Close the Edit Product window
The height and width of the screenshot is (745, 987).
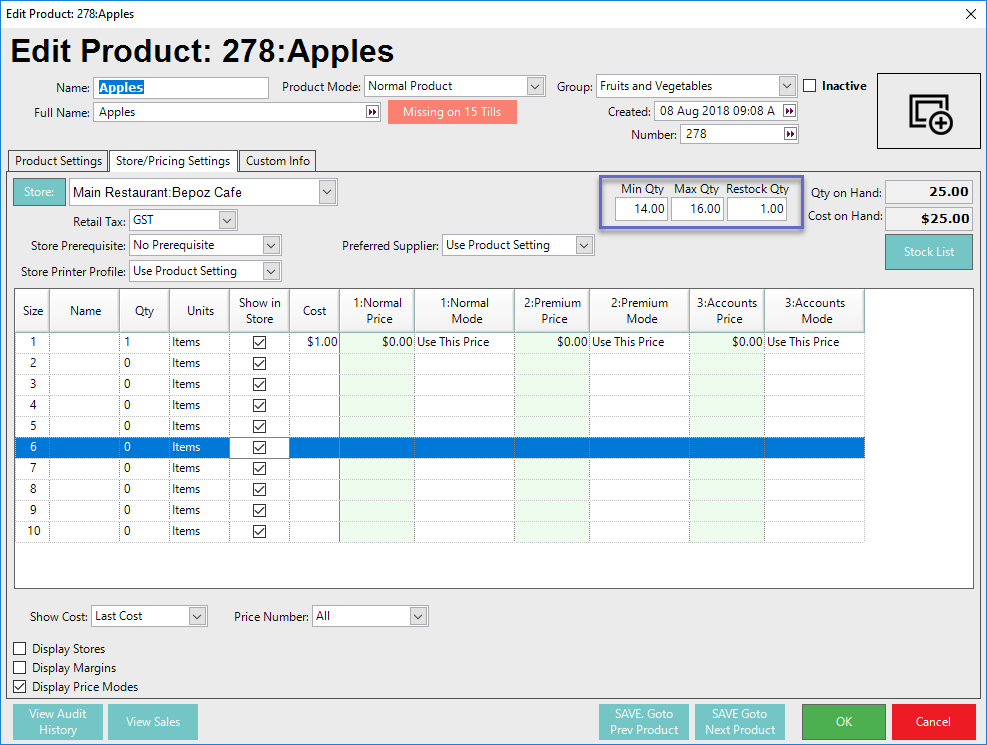pyautogui.click(x=969, y=14)
